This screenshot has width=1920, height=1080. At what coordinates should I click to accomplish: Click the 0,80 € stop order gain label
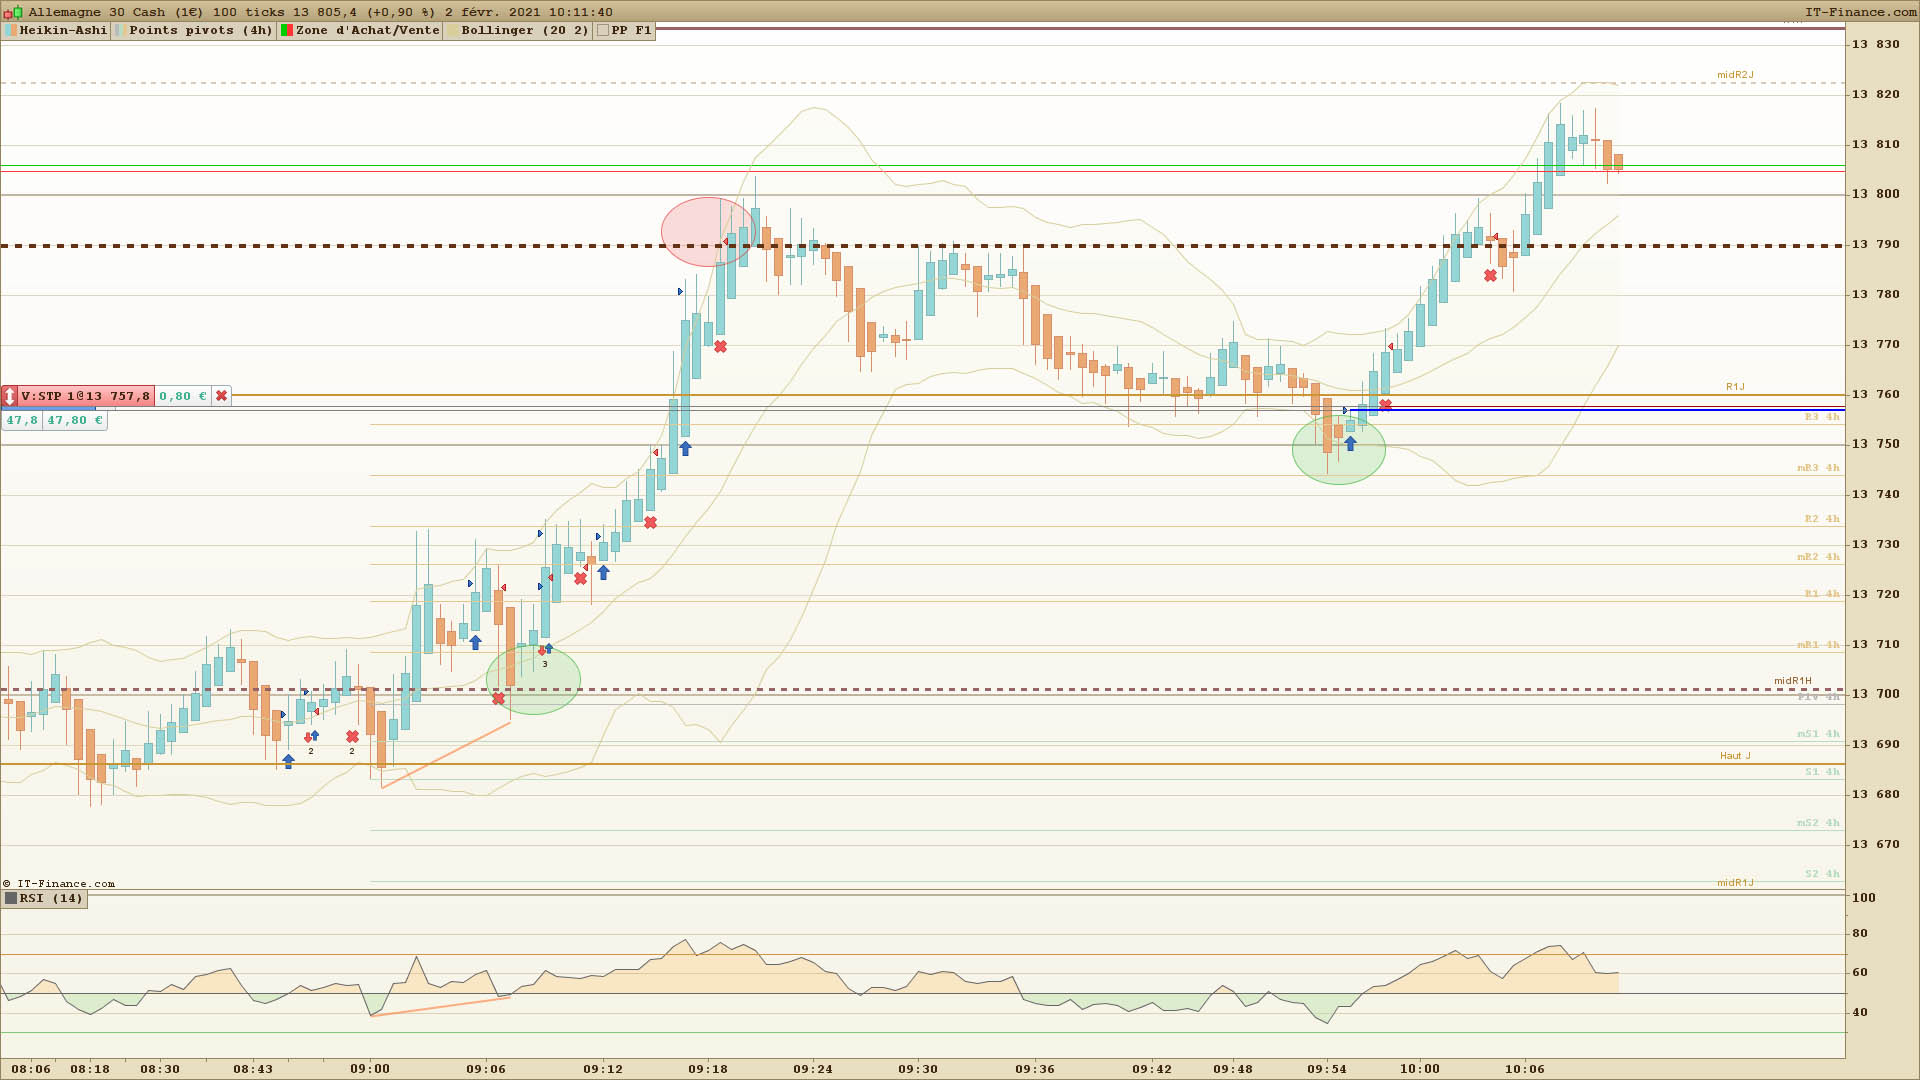coord(183,396)
